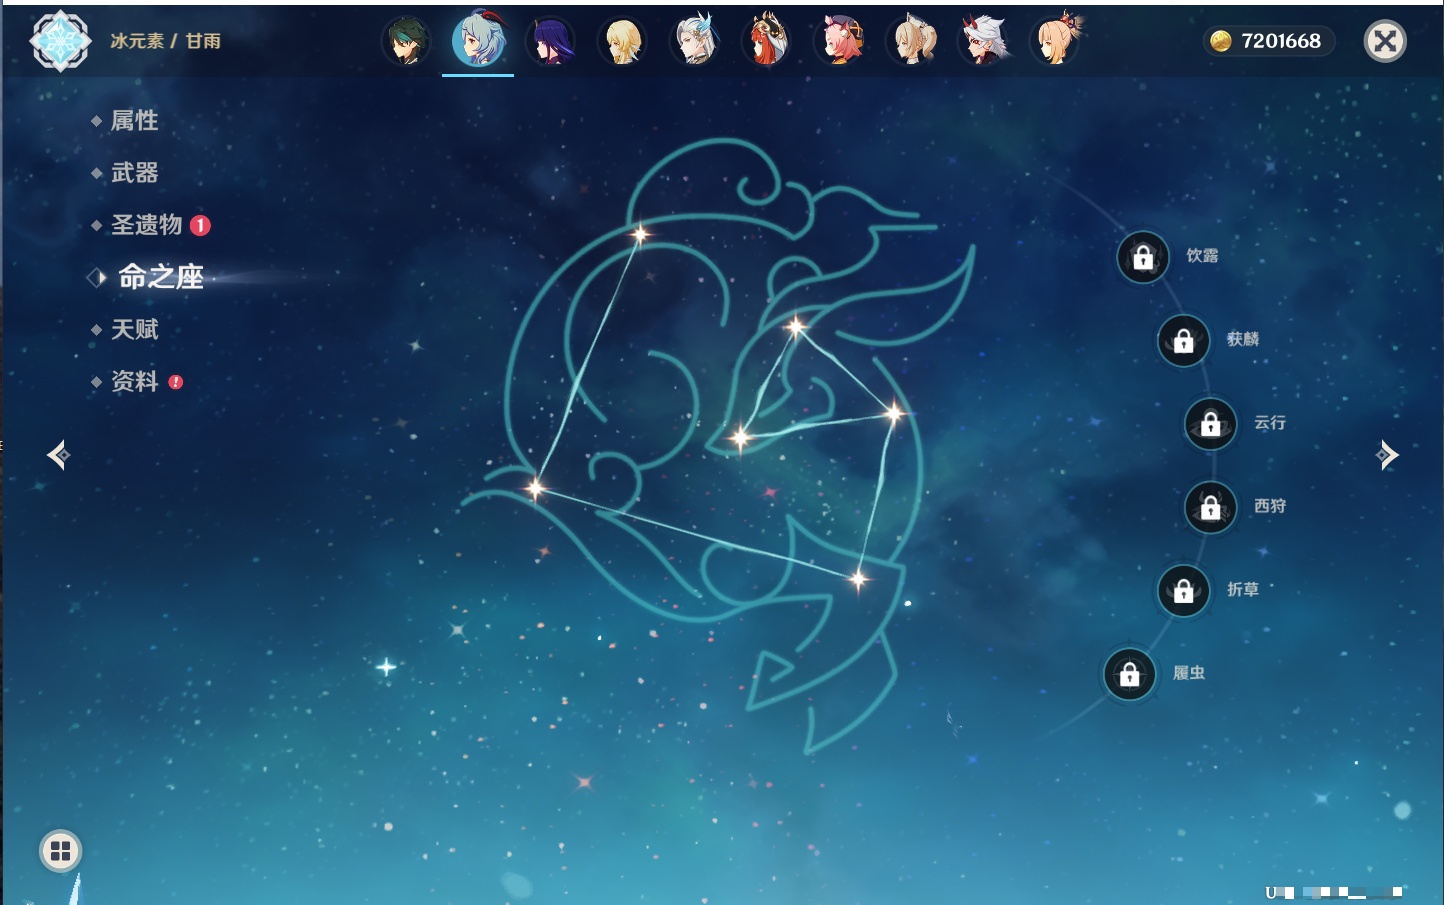Select pink-haired Diona's portrait

click(x=840, y=42)
